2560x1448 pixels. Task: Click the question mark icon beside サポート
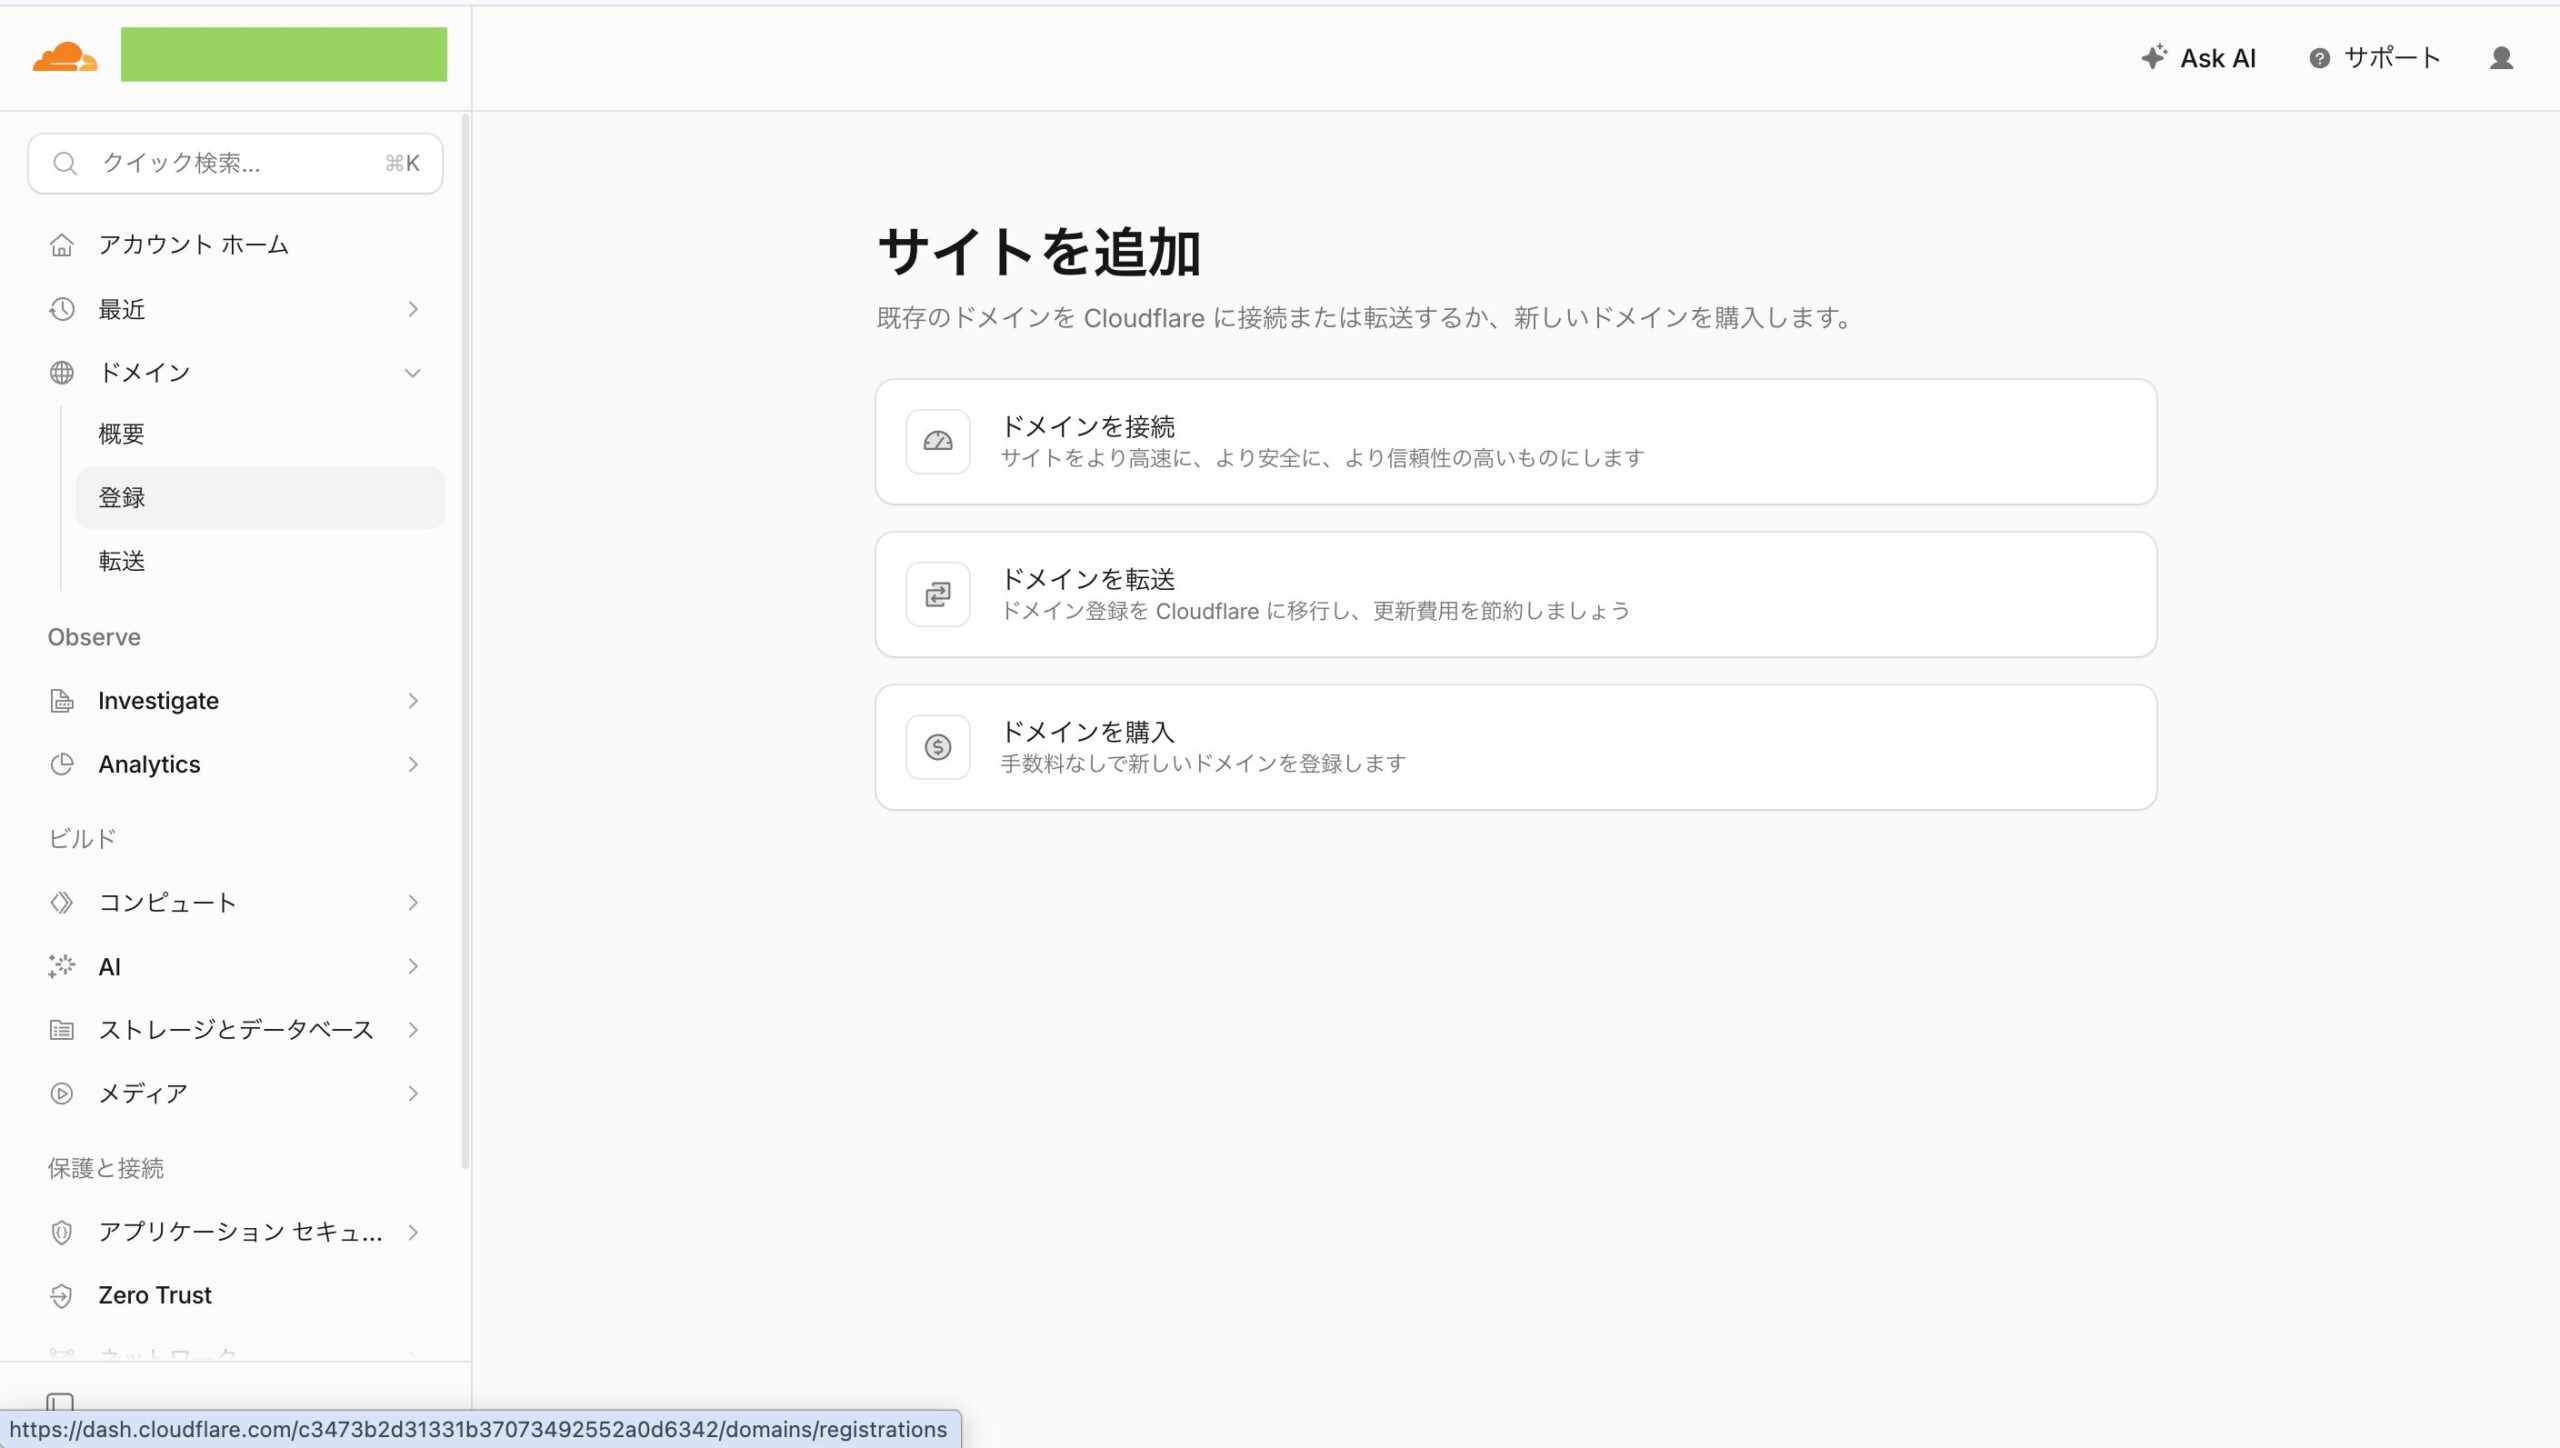2319,58
